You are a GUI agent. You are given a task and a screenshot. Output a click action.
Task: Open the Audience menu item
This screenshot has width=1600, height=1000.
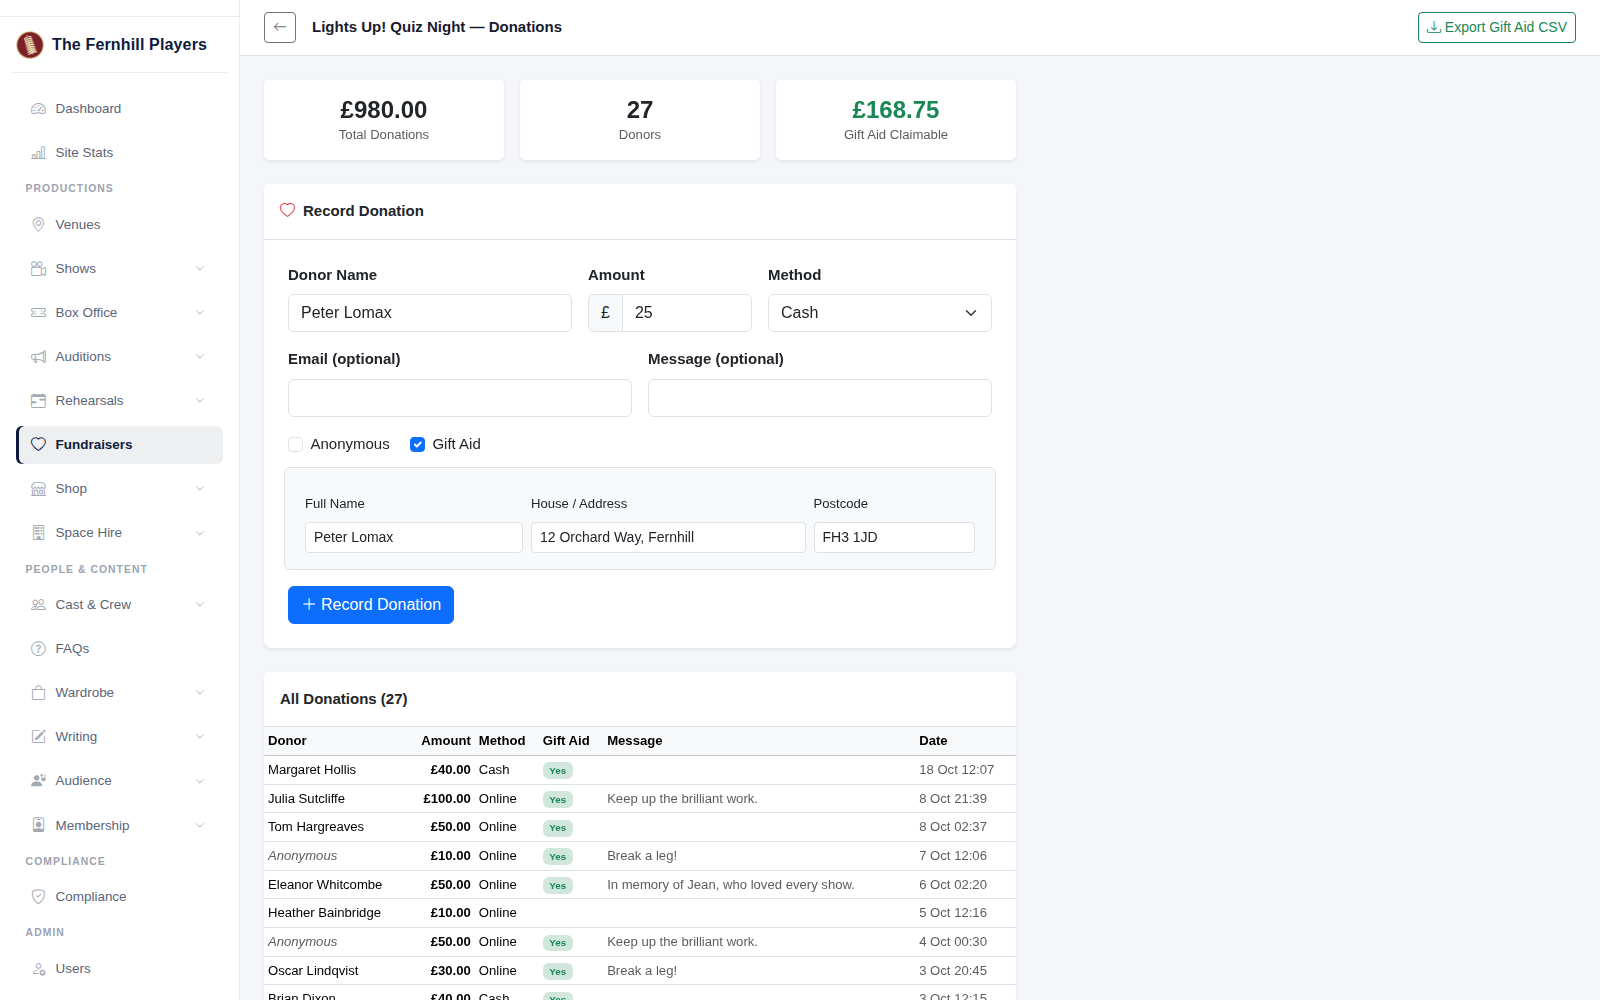(119, 781)
